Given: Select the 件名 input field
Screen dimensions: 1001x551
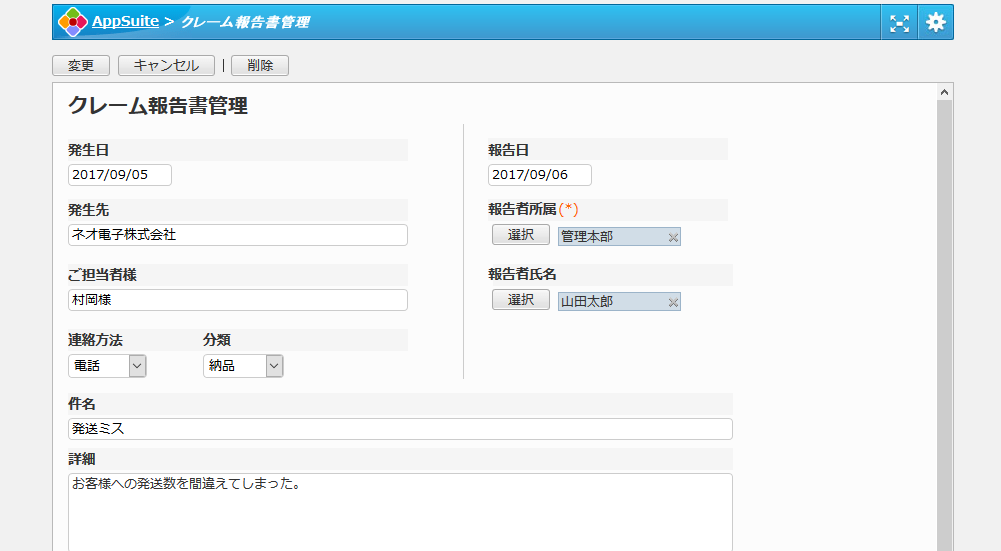Looking at the screenshot, I should tap(400, 429).
